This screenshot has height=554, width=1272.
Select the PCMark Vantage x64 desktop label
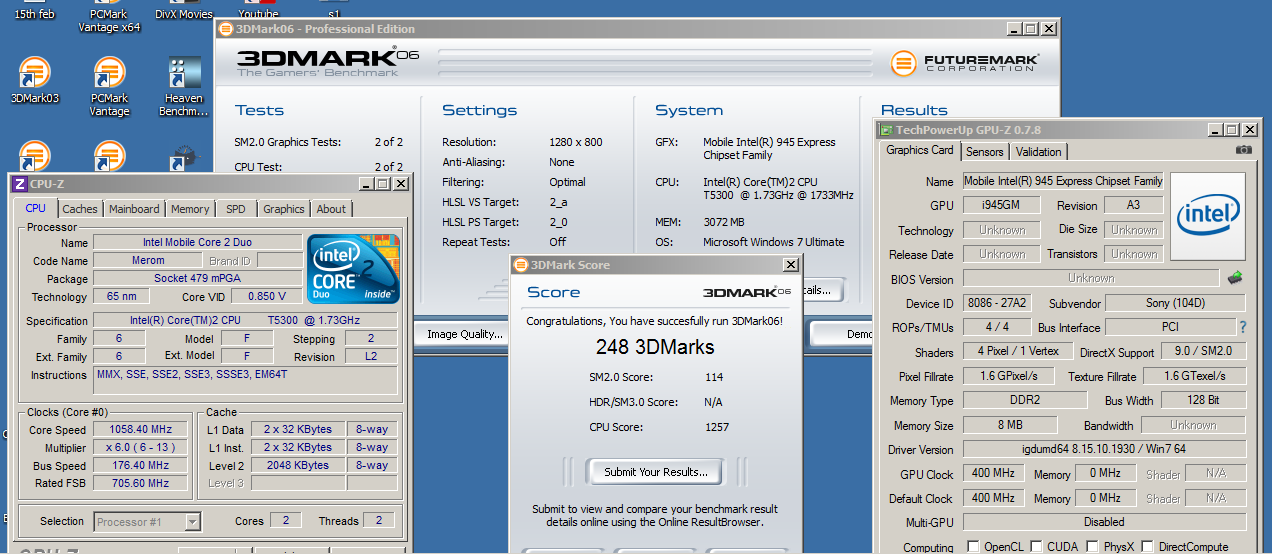point(110,21)
